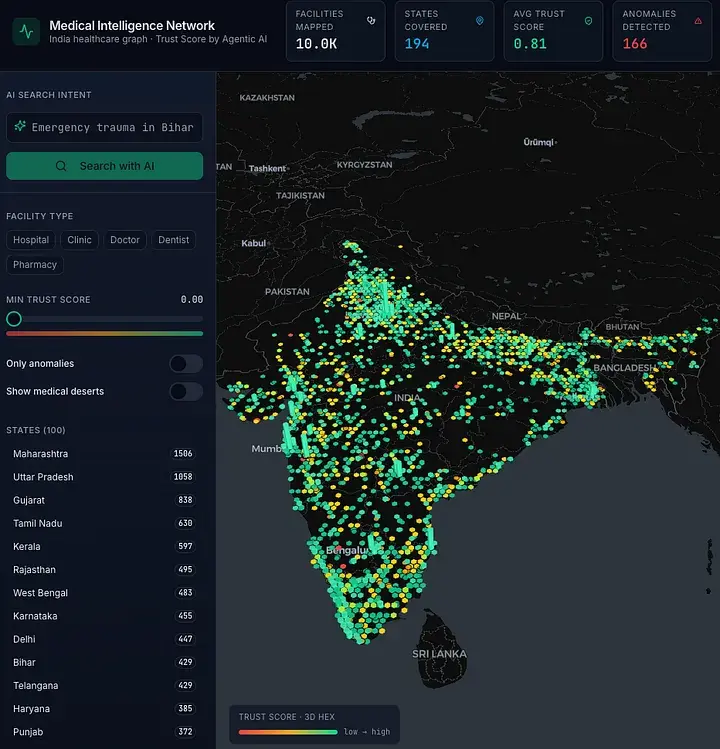Click the Anomalies Detected 166 value
This screenshot has height=749, width=720.
point(634,44)
